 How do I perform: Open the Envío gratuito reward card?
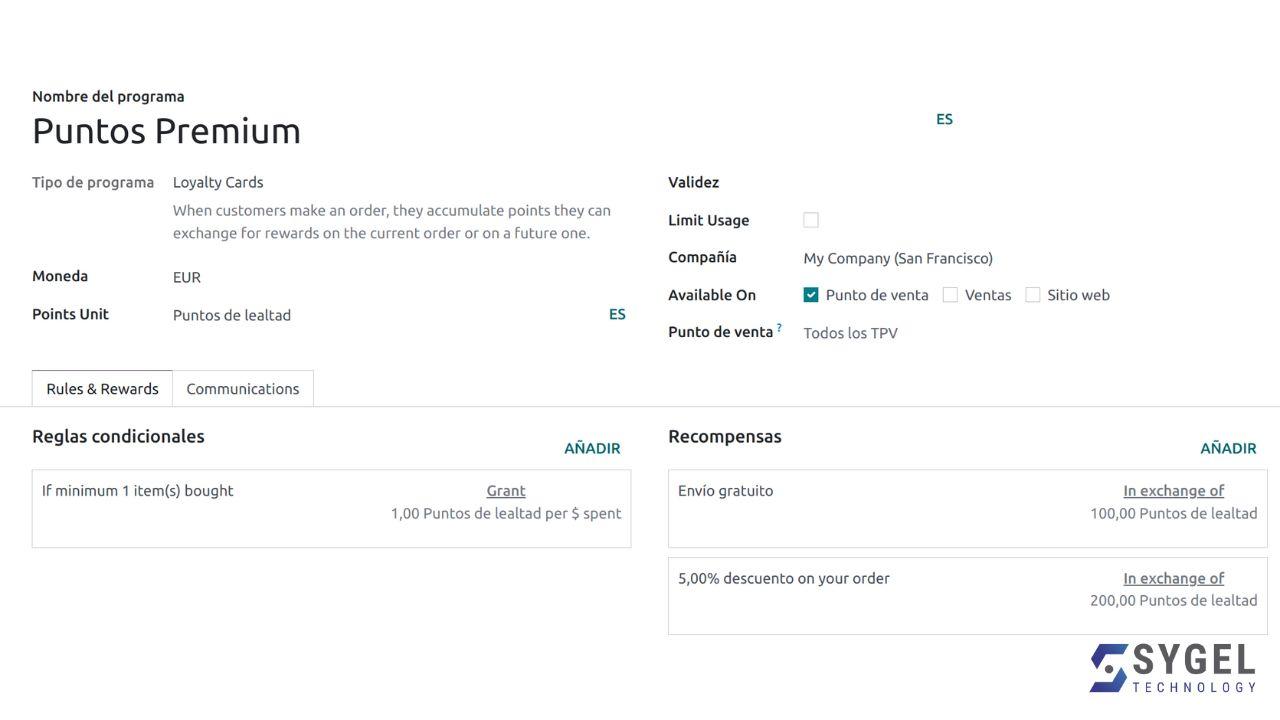[967, 508]
